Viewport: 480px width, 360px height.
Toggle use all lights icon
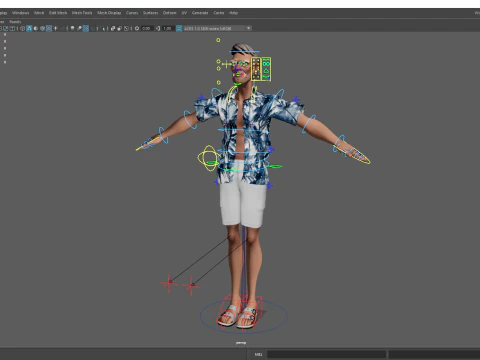[55, 28]
